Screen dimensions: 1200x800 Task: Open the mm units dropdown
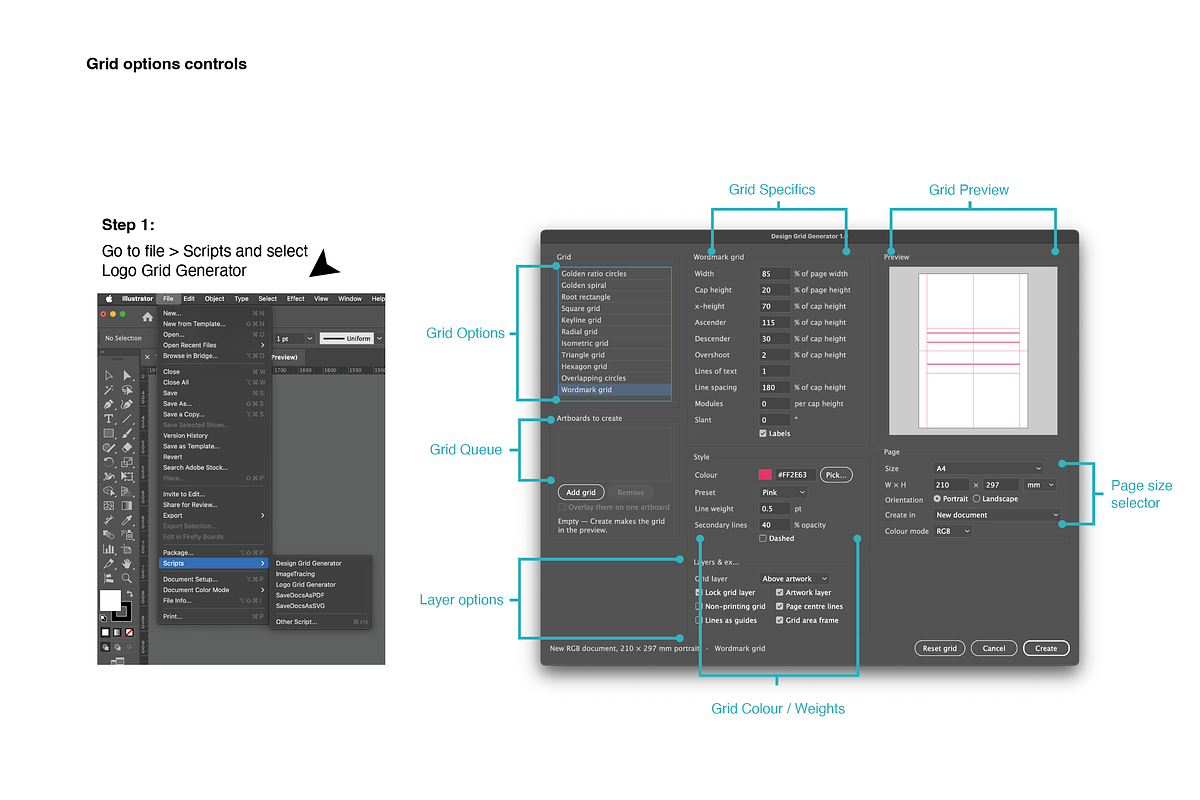click(x=1039, y=484)
